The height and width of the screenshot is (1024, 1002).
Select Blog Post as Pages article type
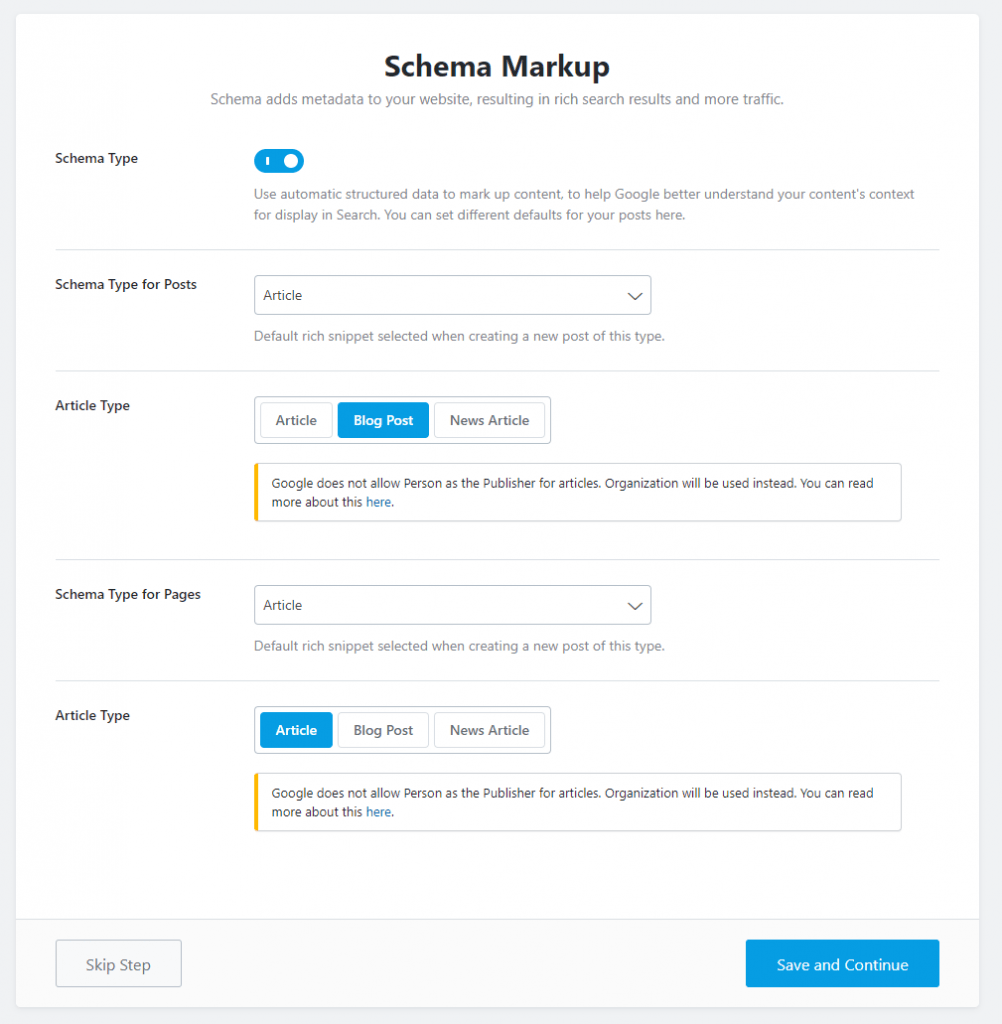pyautogui.click(x=383, y=730)
